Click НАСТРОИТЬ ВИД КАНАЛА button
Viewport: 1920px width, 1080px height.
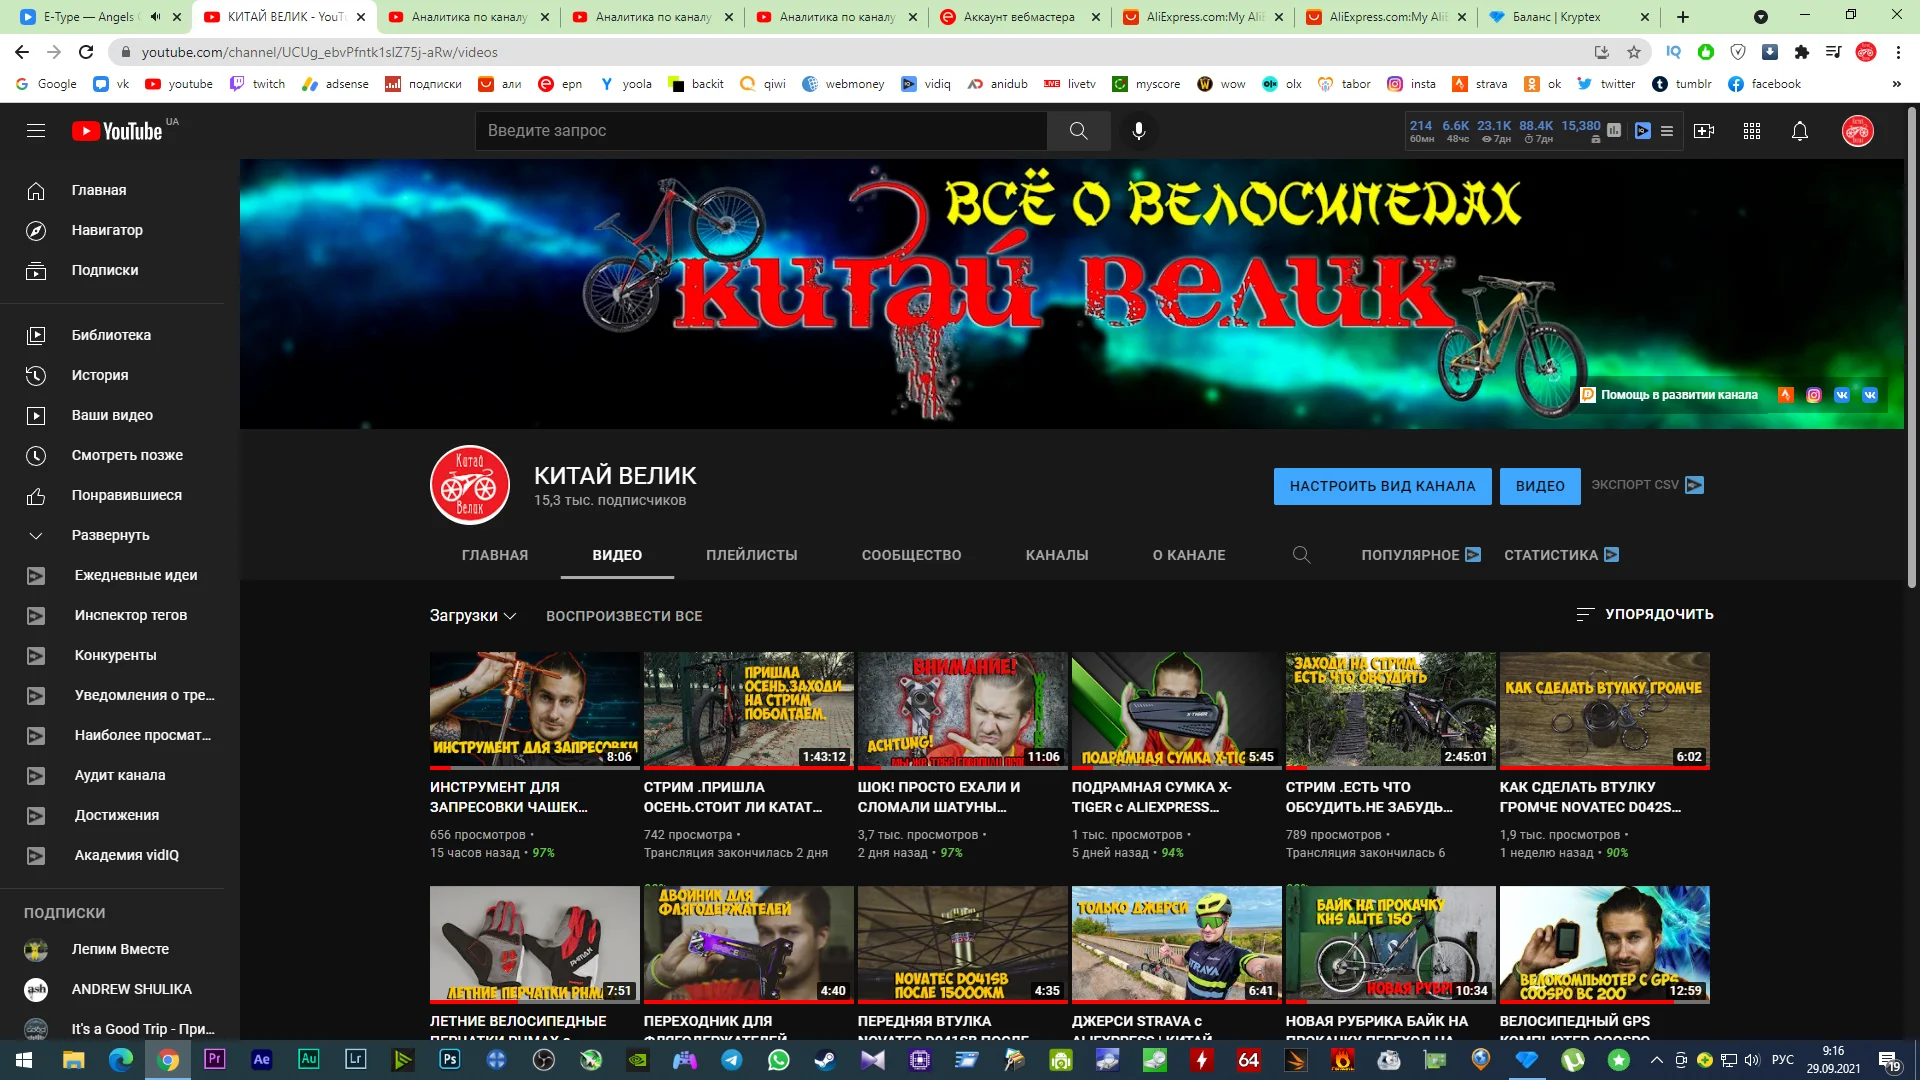pyautogui.click(x=1382, y=486)
